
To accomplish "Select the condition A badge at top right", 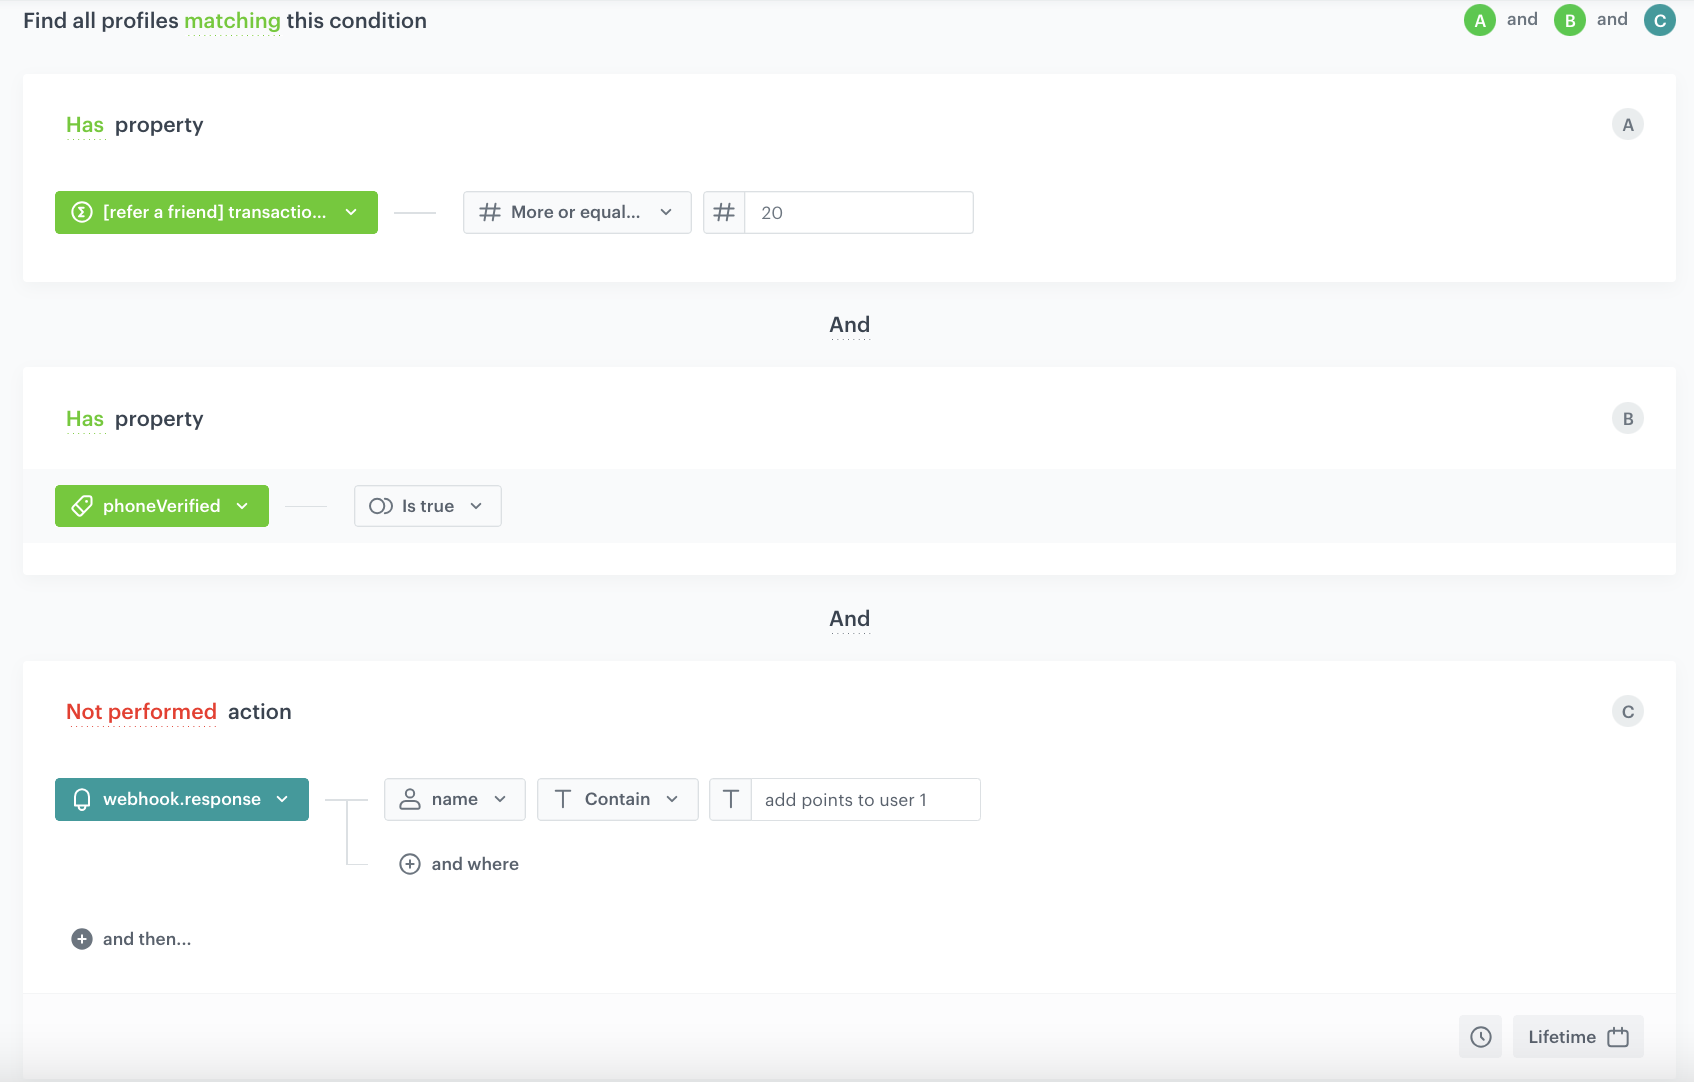I will [1480, 19].
